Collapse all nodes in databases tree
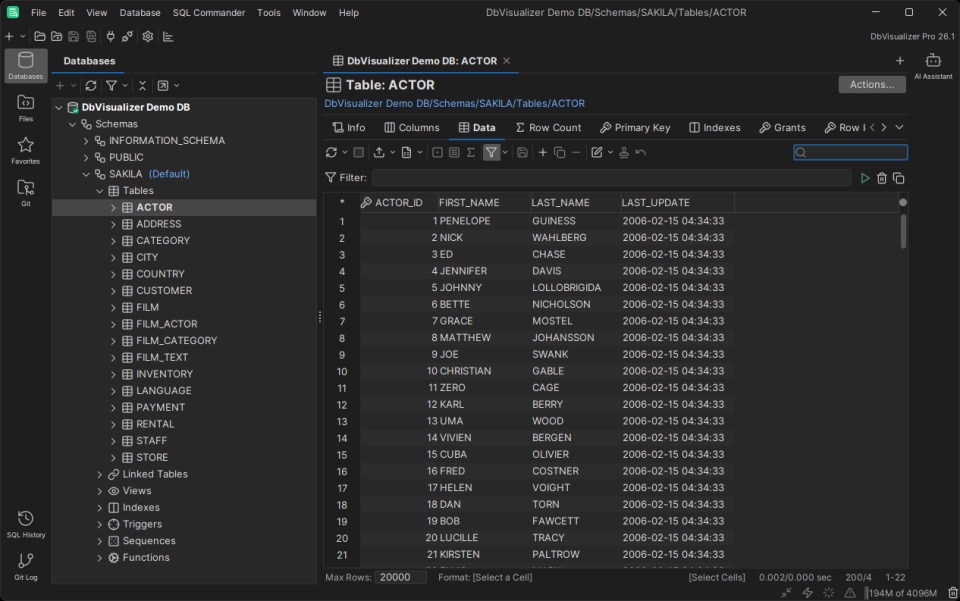Screen dimensions: 960x601 click(142, 86)
